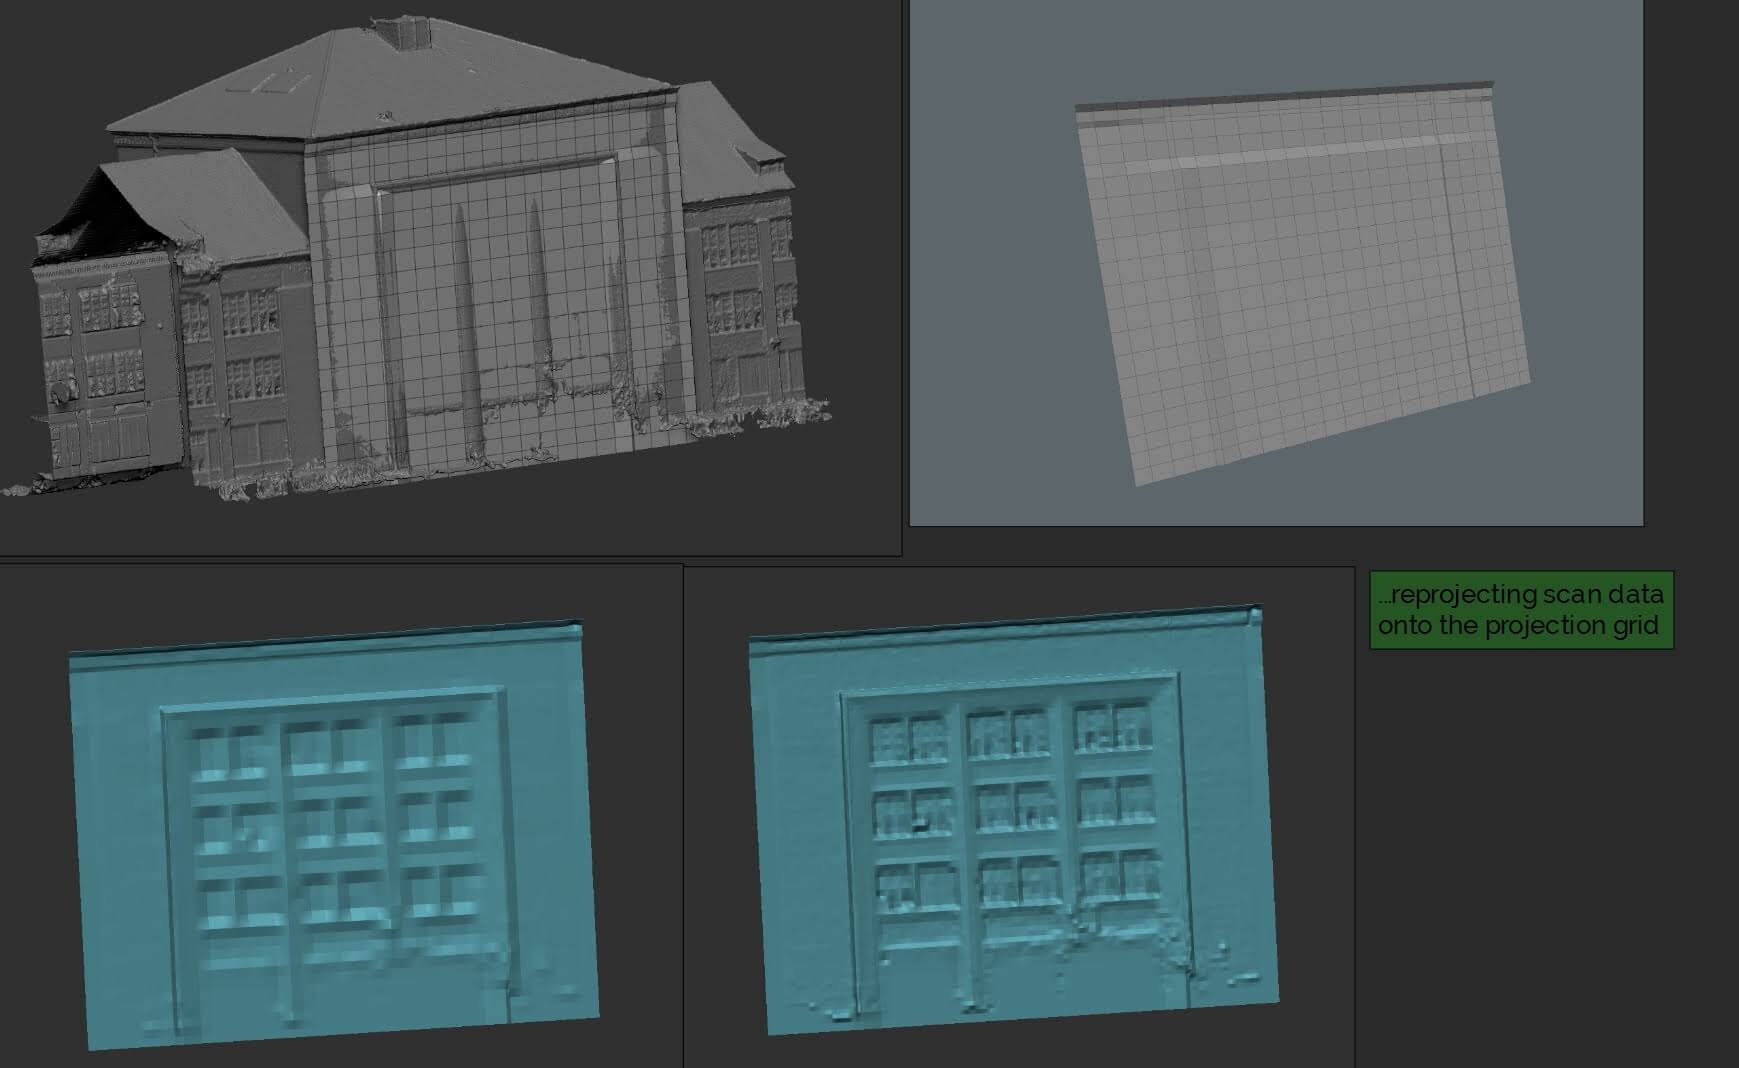Click the gridded central wall of scanned building
This screenshot has height=1068, width=1739.
click(500, 300)
